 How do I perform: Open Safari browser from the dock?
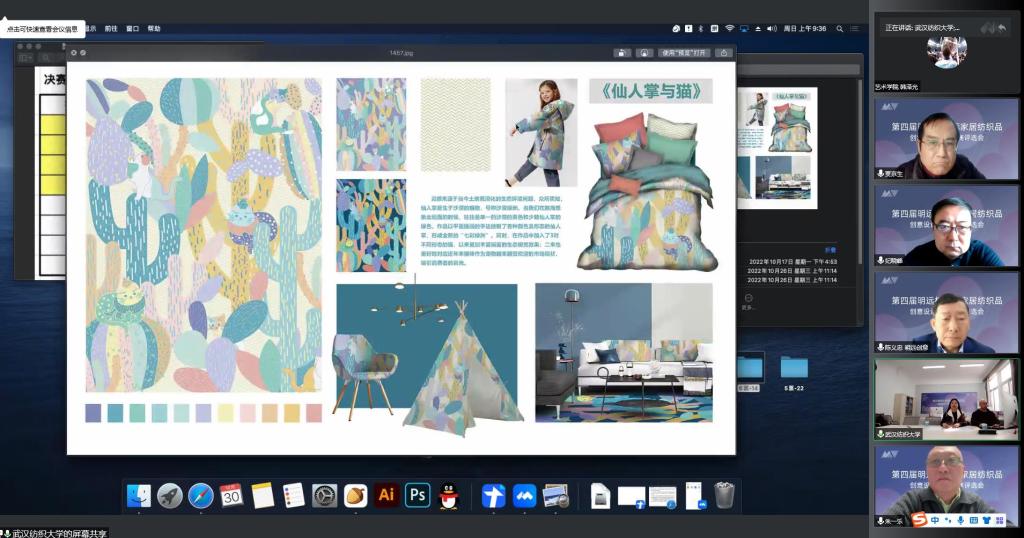click(x=201, y=495)
